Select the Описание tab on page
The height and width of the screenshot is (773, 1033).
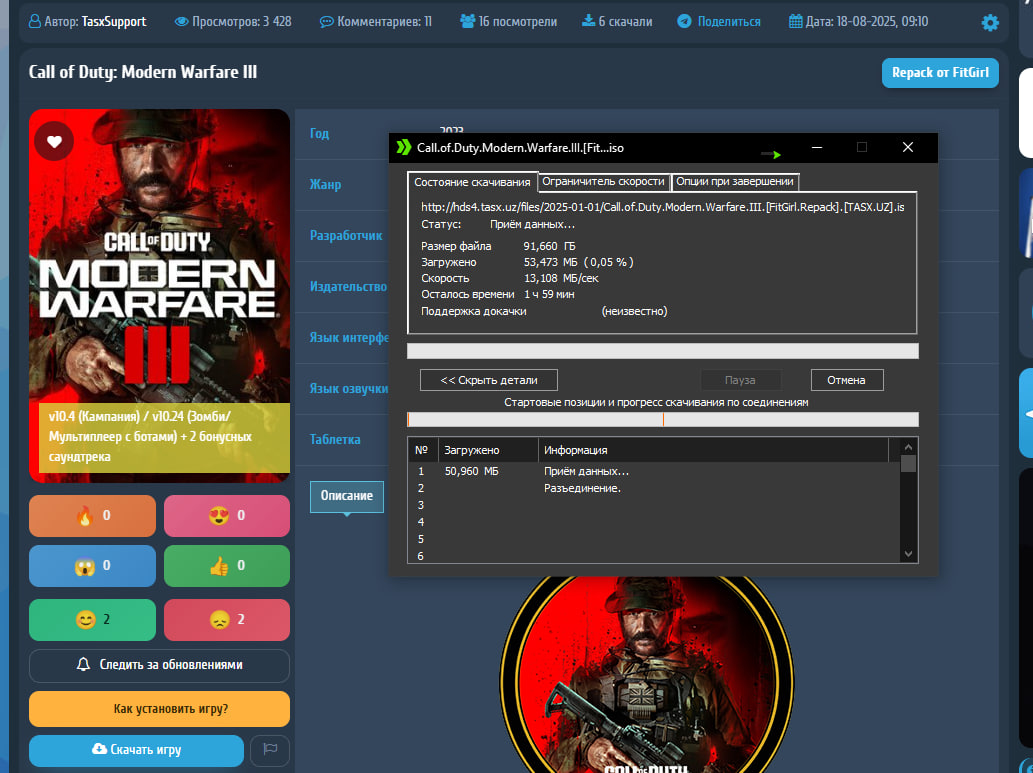click(x=347, y=496)
